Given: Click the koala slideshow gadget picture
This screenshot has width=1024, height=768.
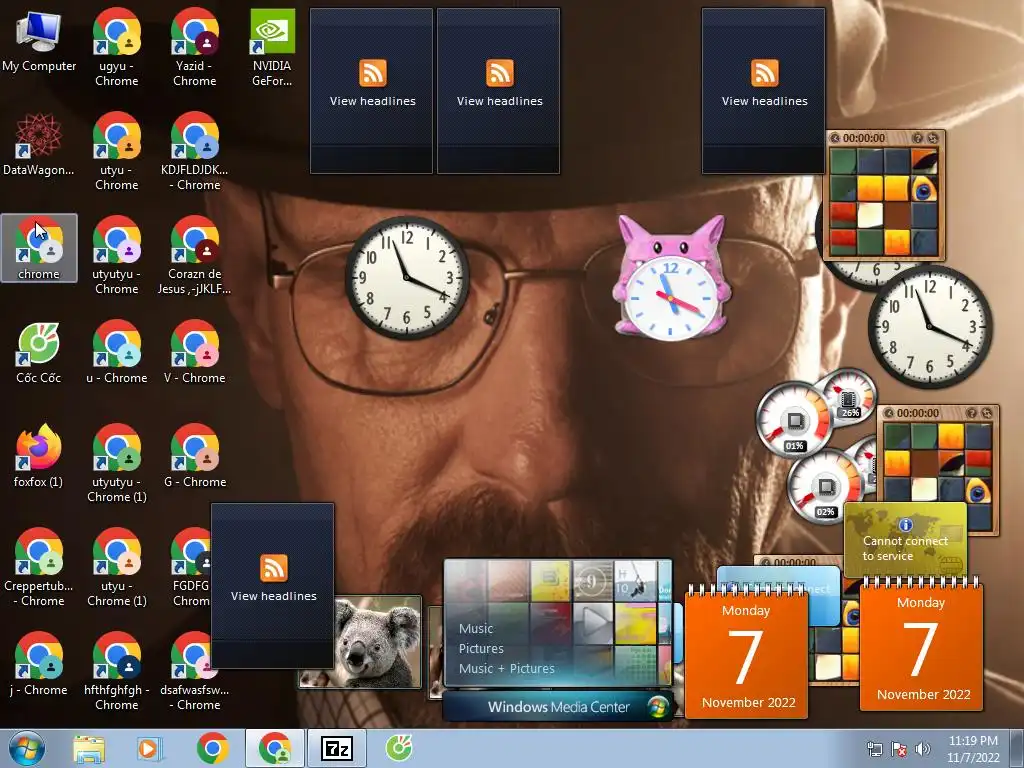Looking at the screenshot, I should click(x=377, y=643).
